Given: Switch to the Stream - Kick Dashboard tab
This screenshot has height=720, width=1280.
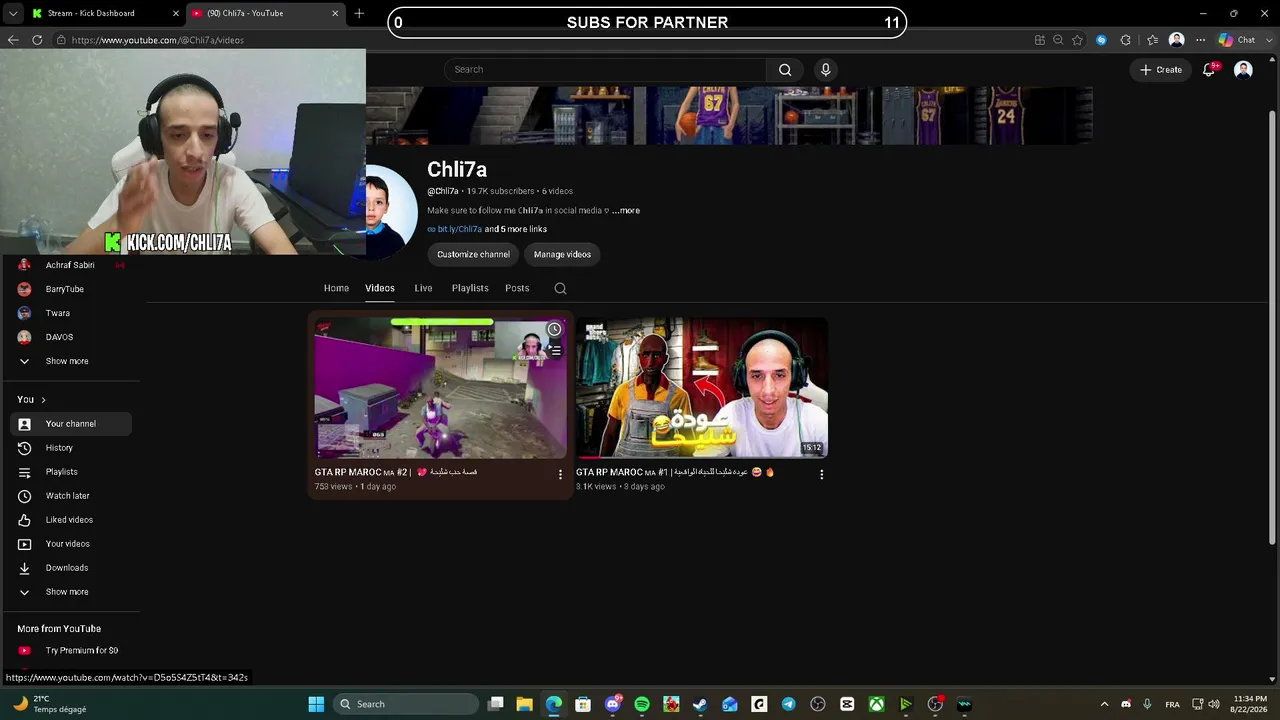Looking at the screenshot, I should (x=105, y=13).
